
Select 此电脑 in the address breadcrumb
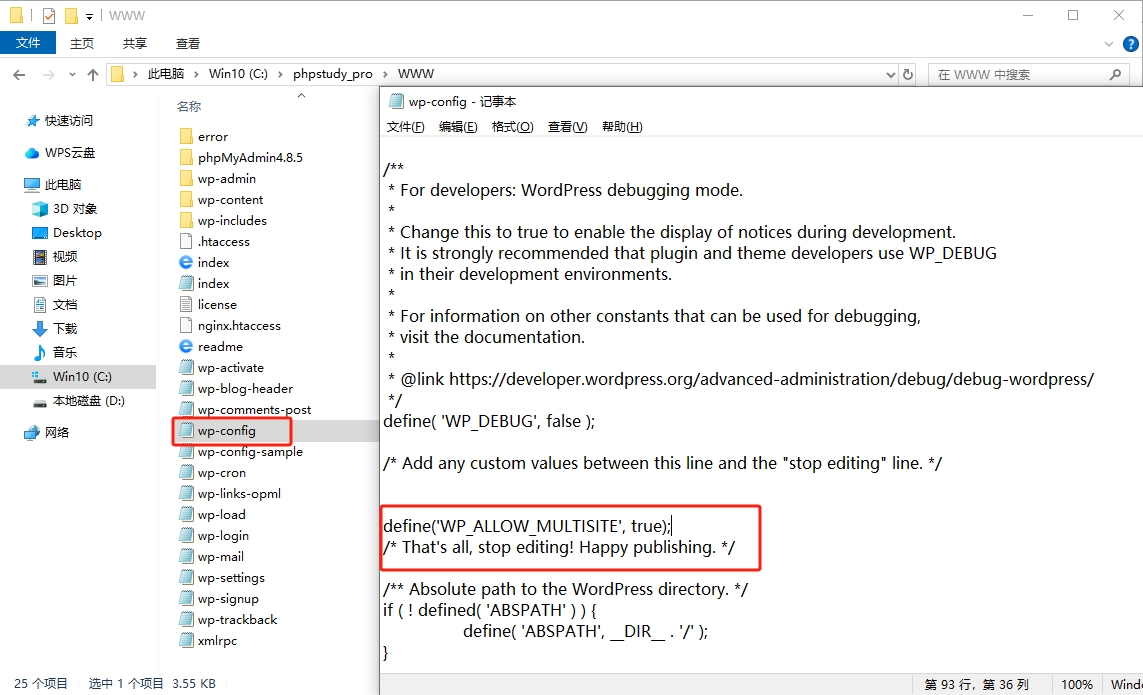165,74
